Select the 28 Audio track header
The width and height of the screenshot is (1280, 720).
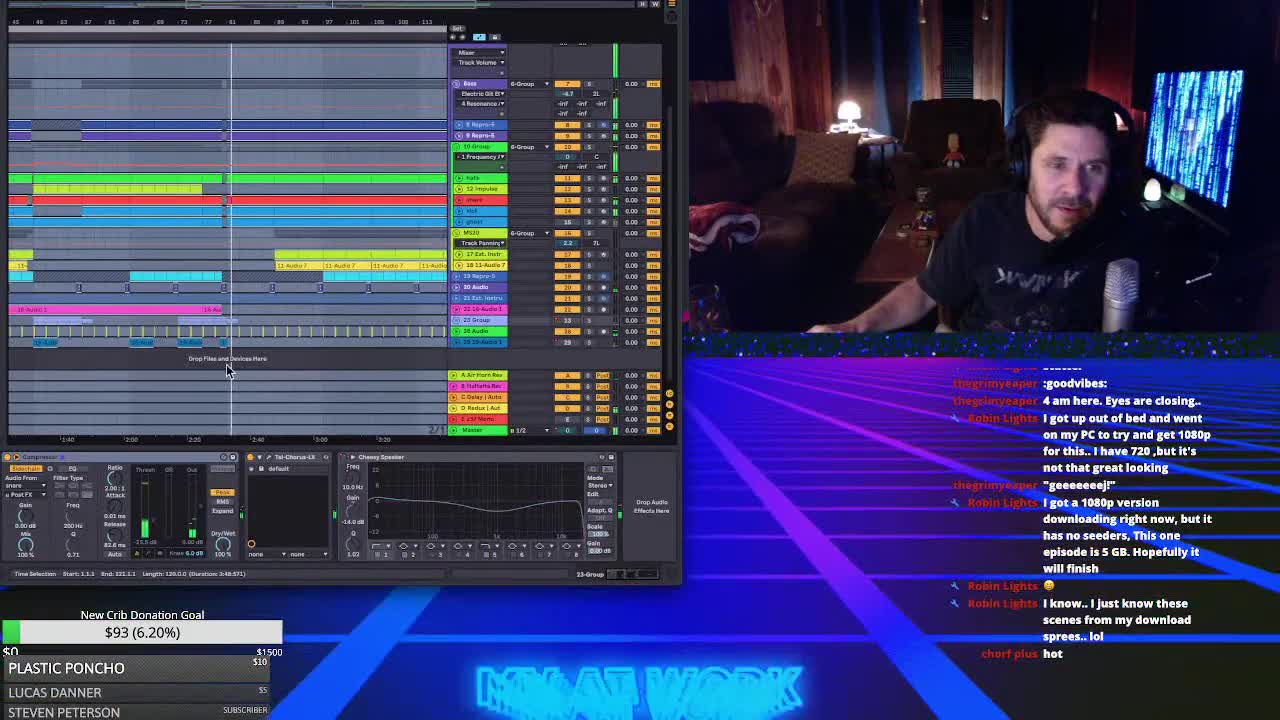click(479, 331)
